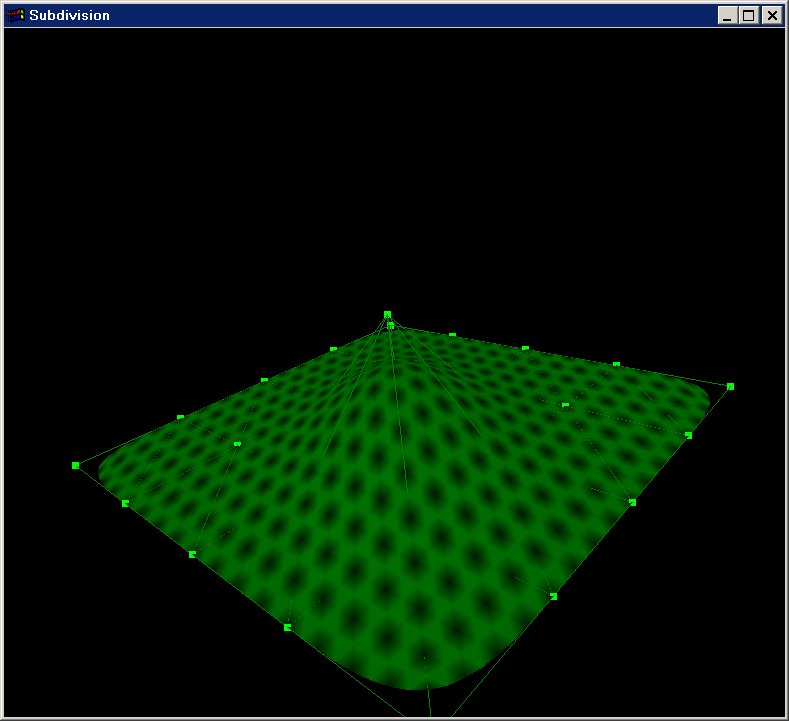Viewport: 789px width, 721px height.
Task: Select interior control point on surface's left side
Action: pyautogui.click(x=237, y=444)
